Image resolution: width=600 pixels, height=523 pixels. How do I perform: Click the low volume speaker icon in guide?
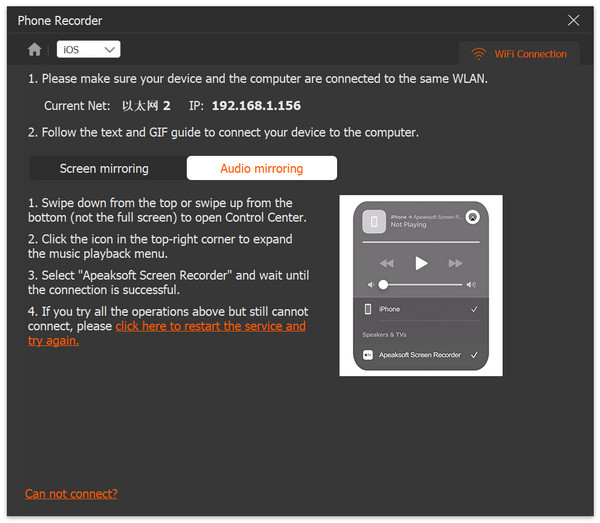[x=370, y=285]
